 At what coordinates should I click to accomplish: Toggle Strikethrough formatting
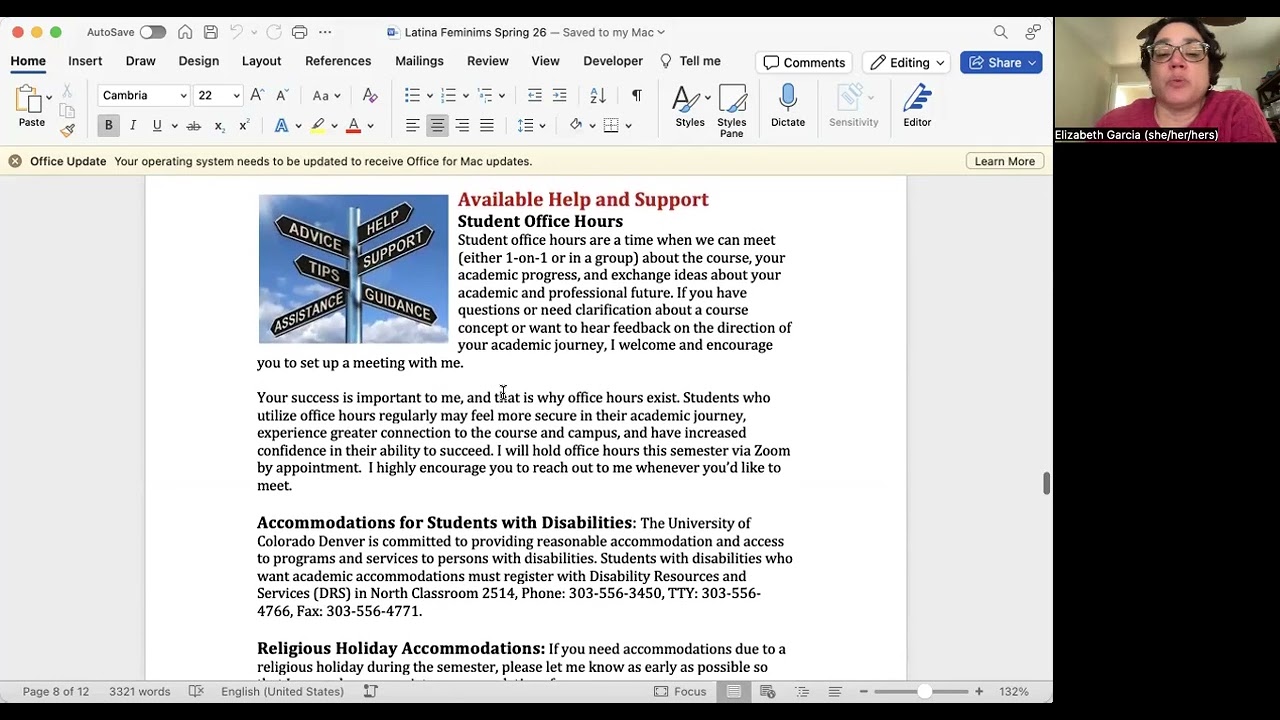[193, 125]
